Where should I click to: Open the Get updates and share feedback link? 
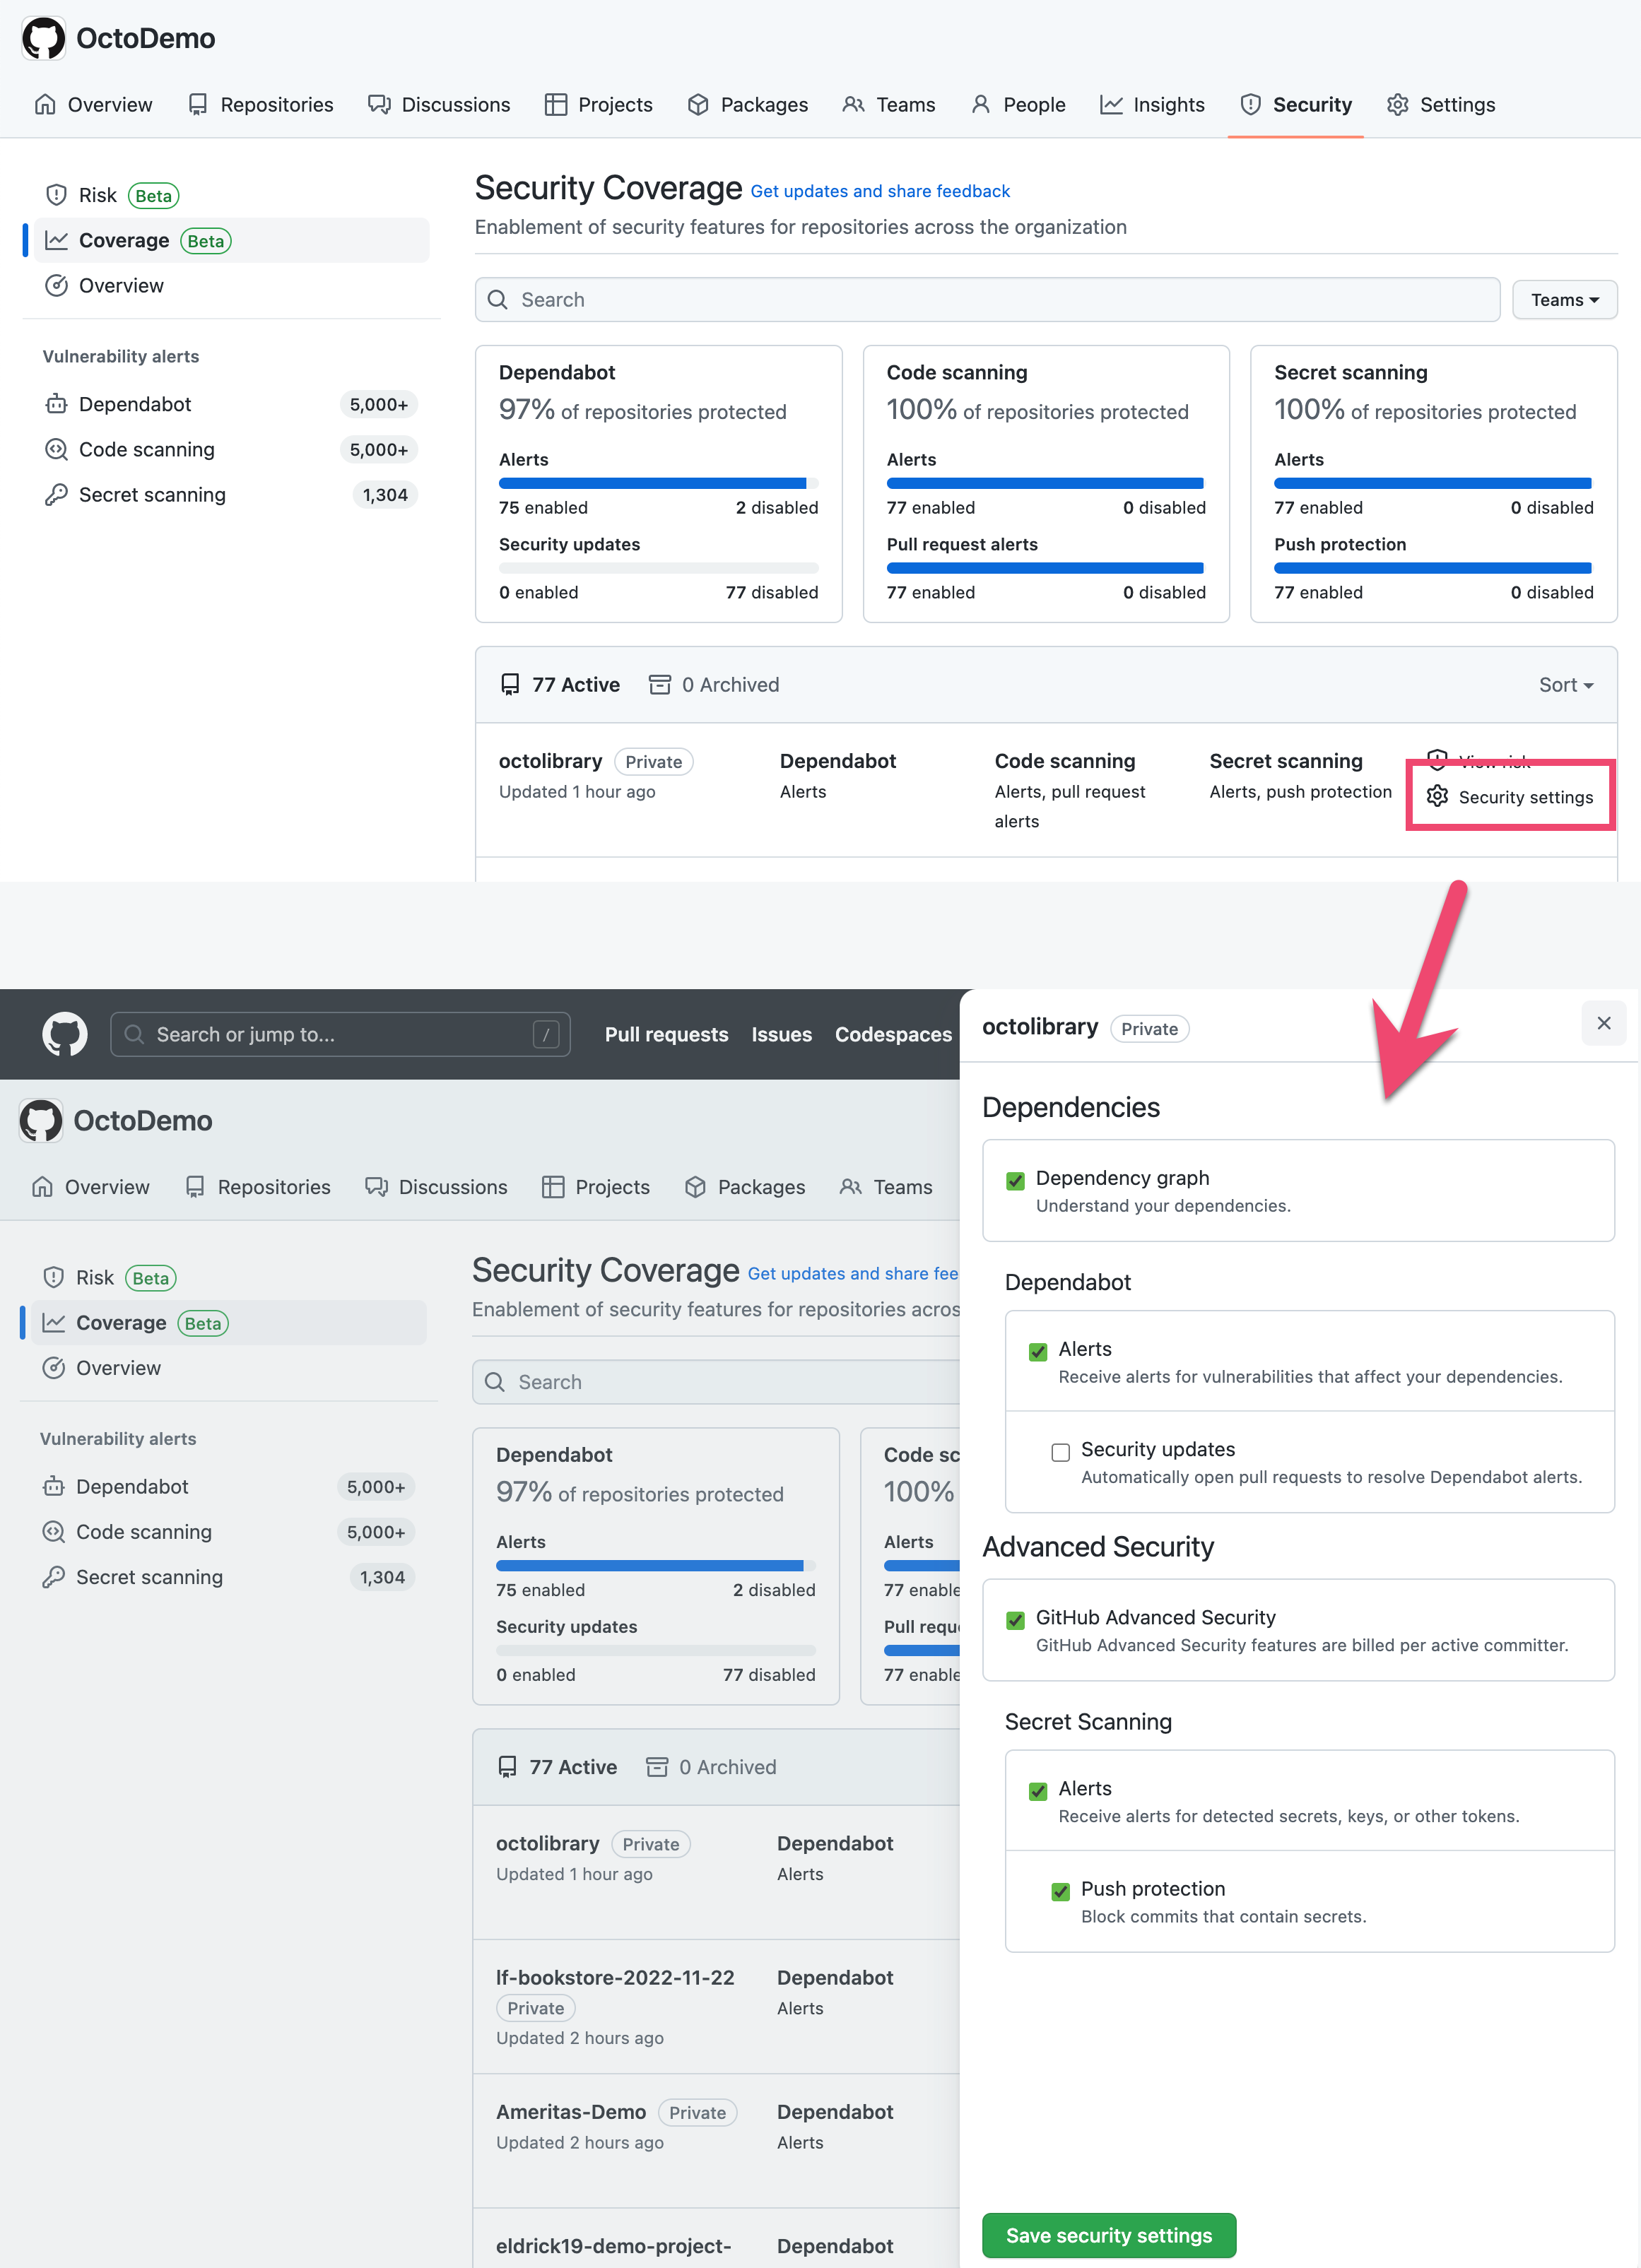[880, 191]
